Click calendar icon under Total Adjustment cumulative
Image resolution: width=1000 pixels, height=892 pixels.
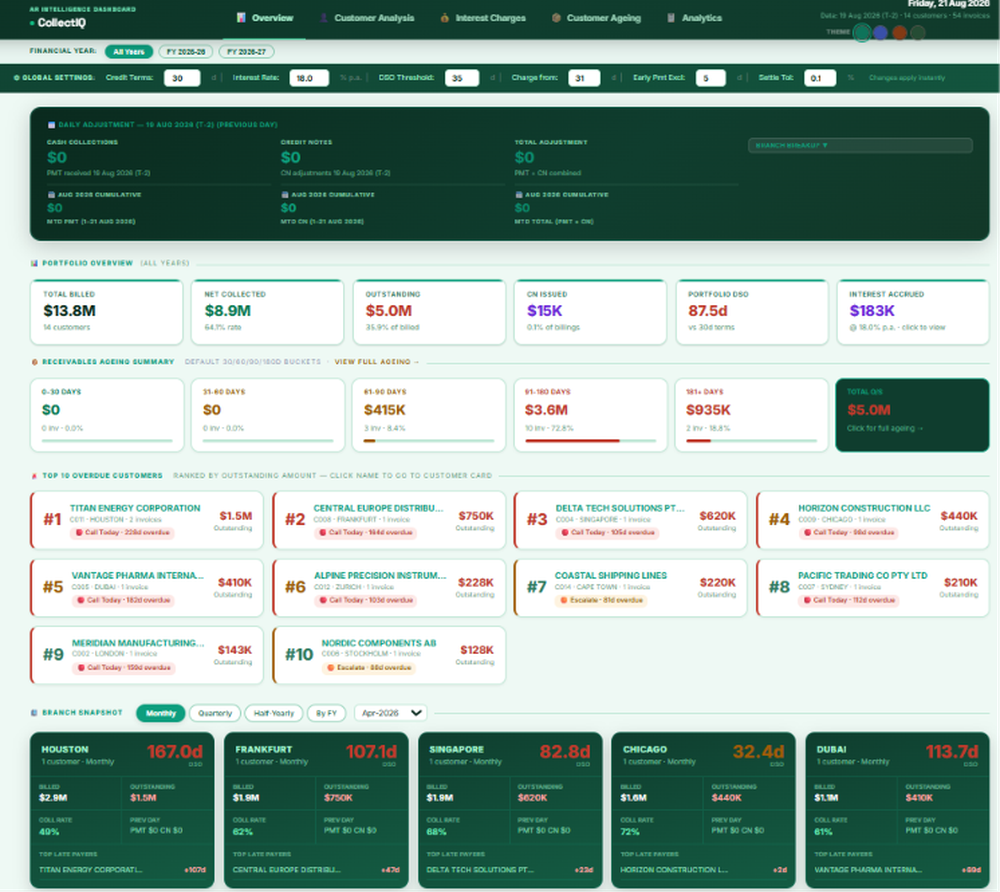[519, 194]
